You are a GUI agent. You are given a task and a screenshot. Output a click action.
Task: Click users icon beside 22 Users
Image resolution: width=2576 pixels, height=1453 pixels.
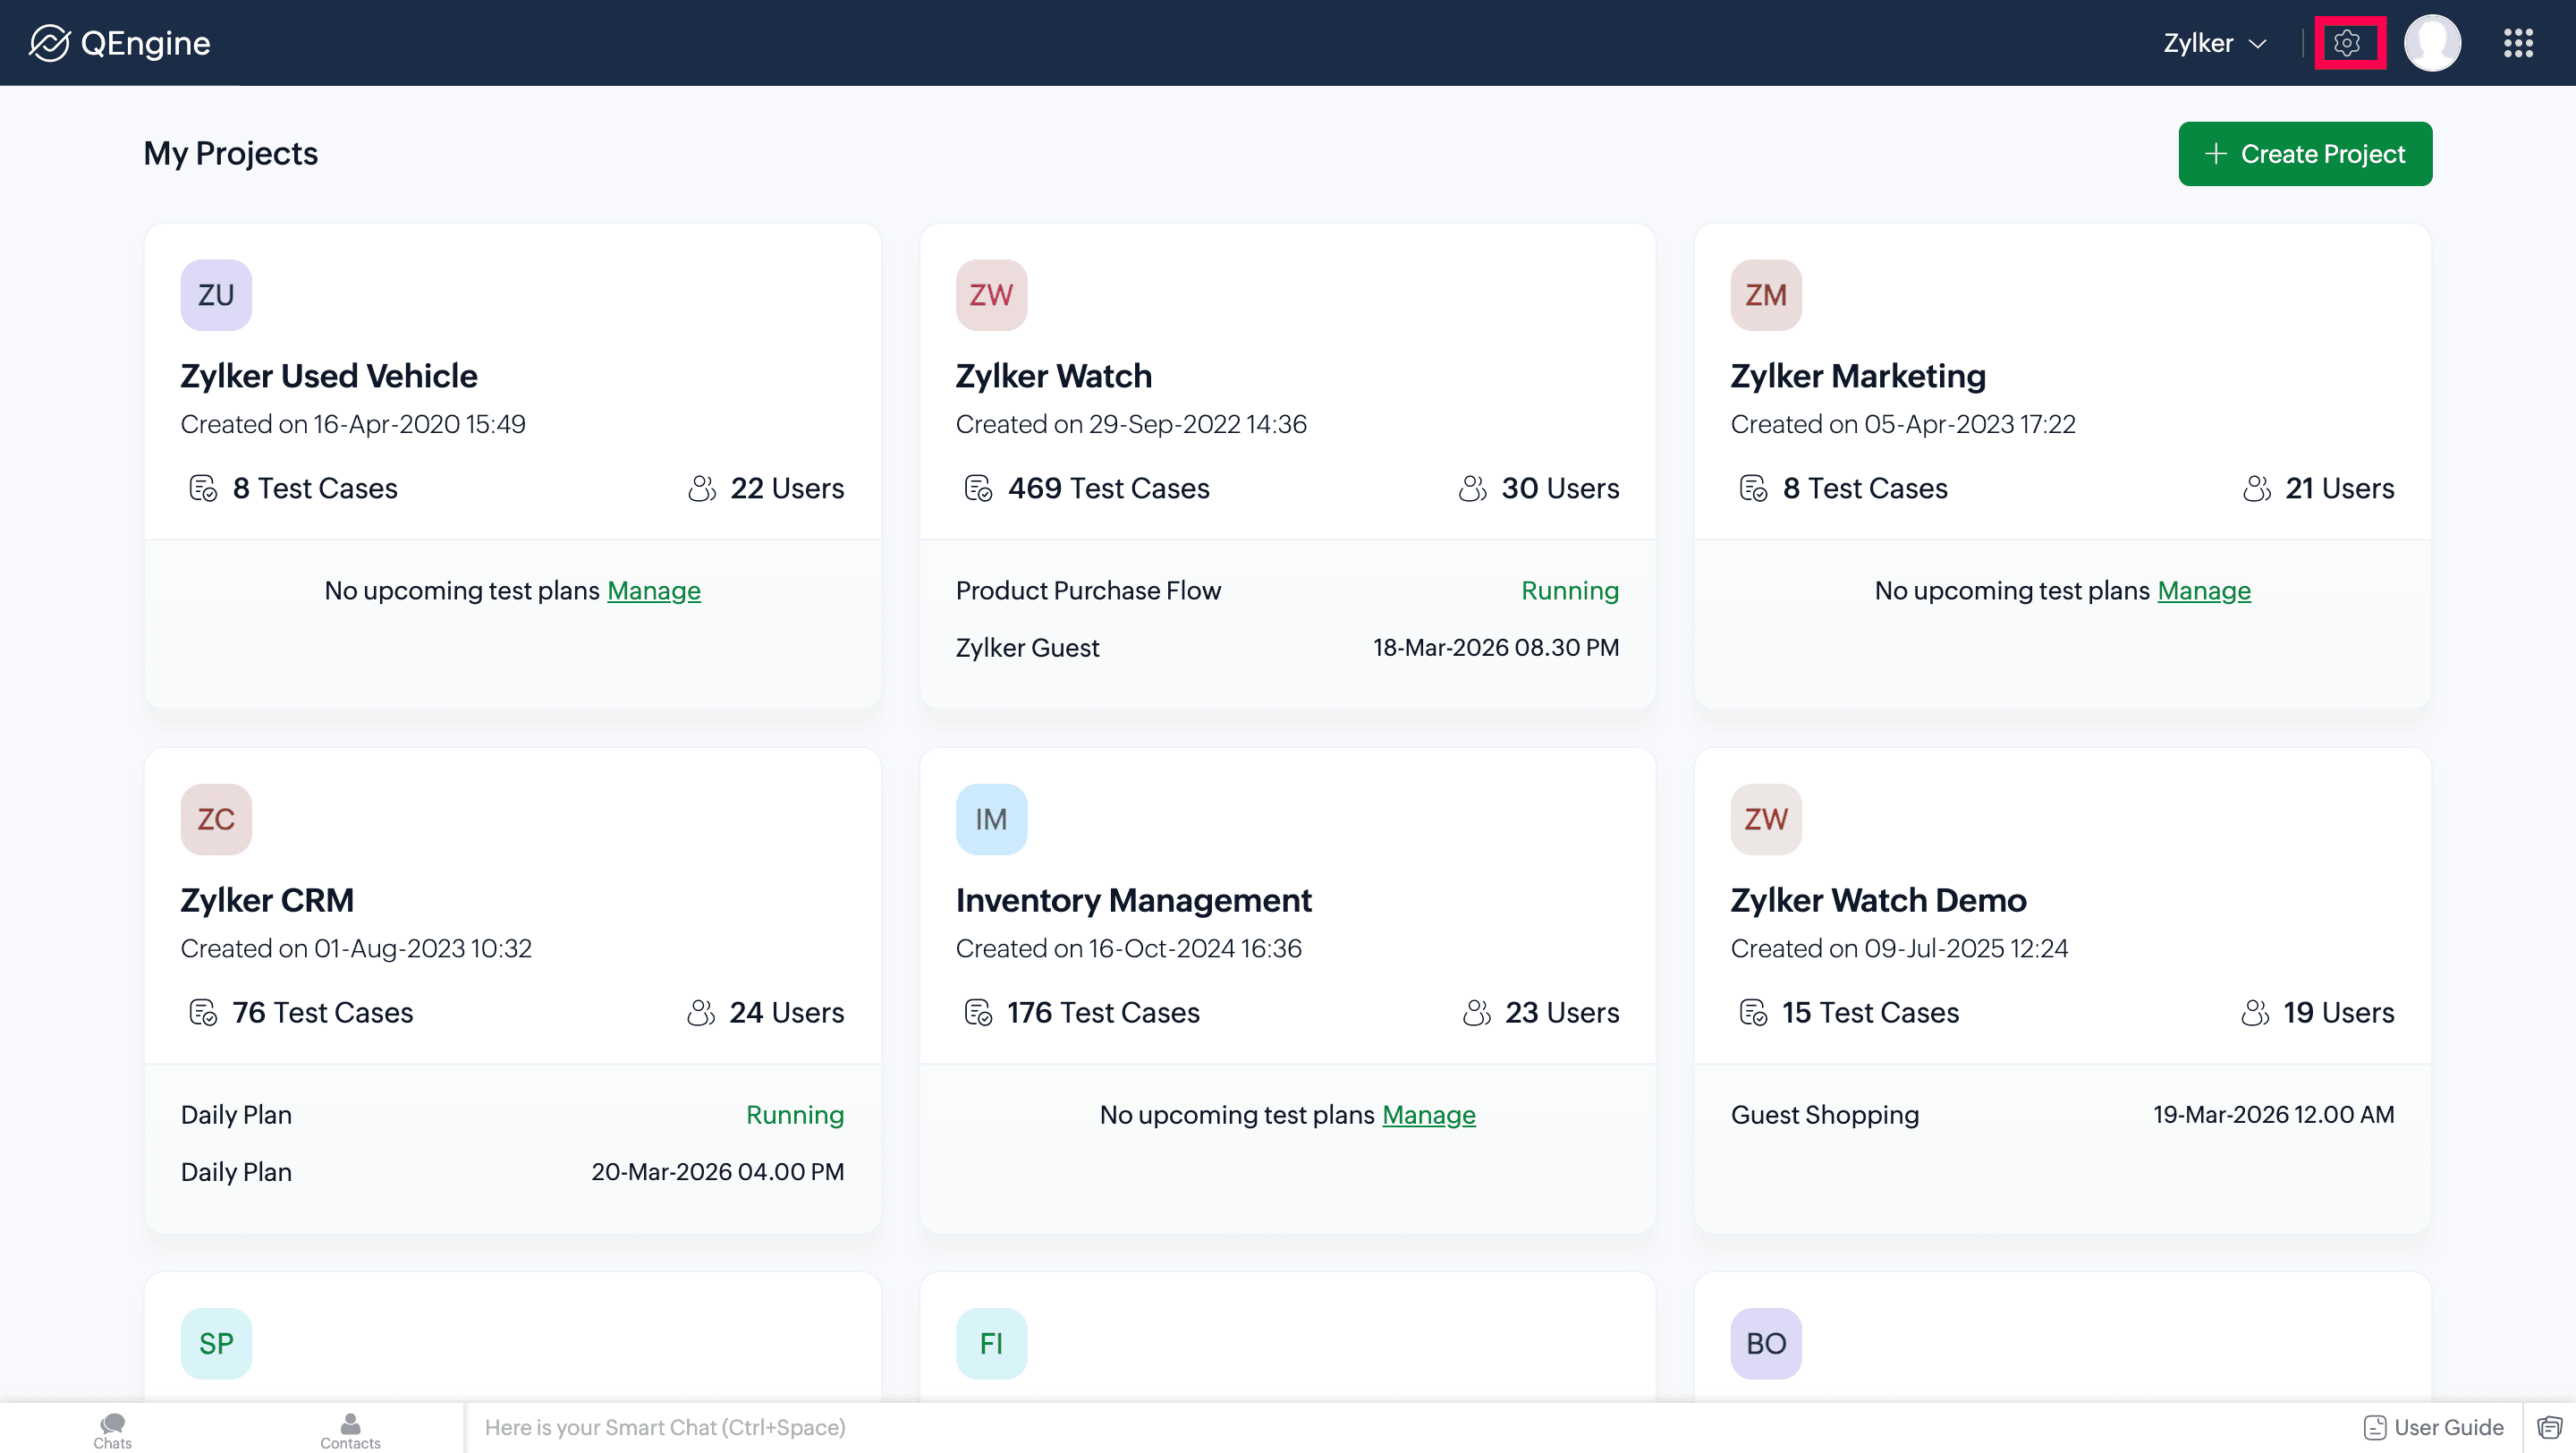[x=702, y=488]
